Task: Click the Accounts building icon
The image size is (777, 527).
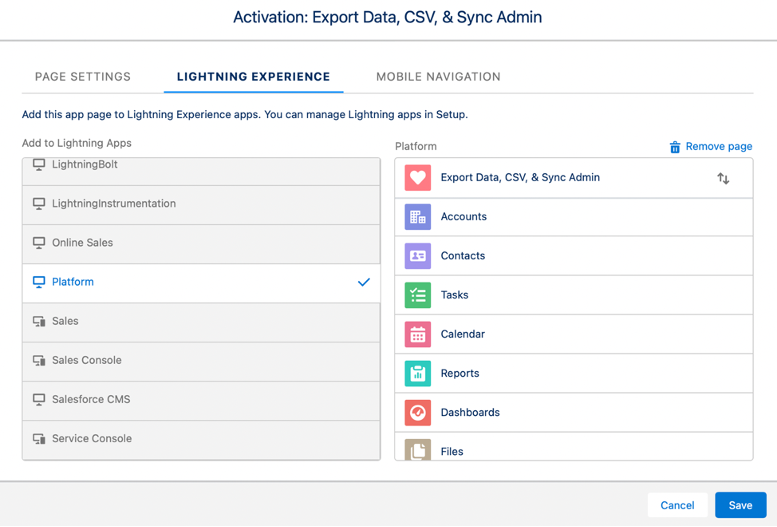Action: tap(417, 217)
